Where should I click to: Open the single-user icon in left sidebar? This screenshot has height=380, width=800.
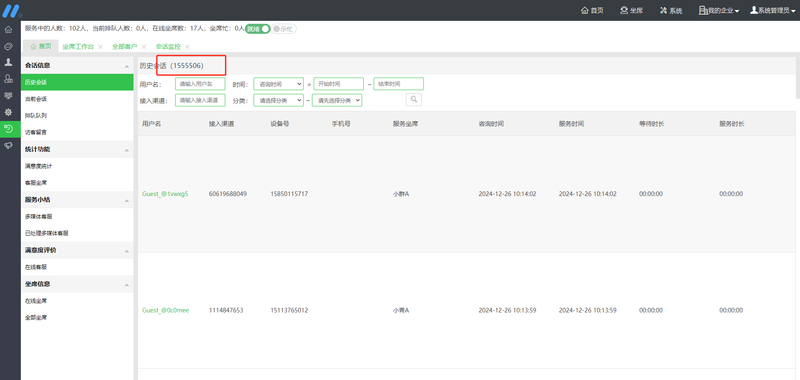[9, 62]
